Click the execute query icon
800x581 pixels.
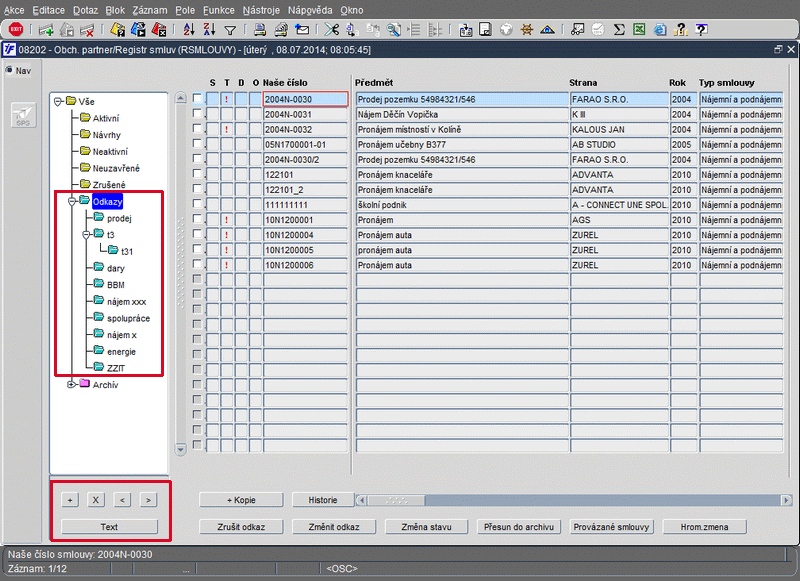(x=138, y=30)
